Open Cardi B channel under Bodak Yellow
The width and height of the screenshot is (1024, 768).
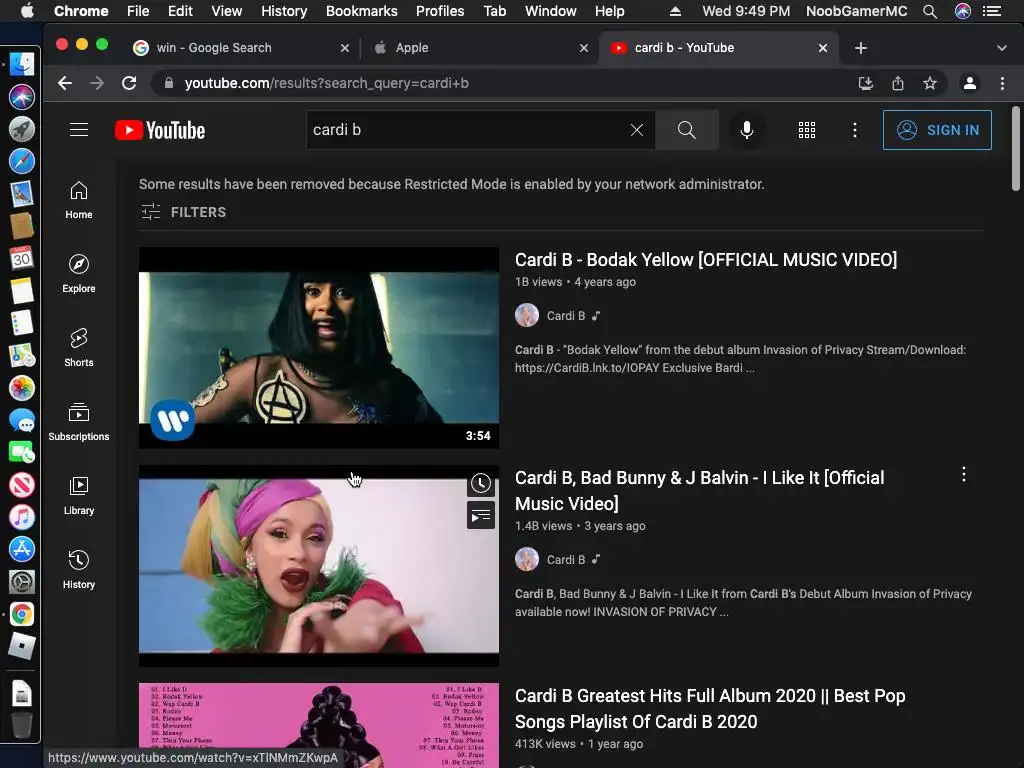coord(566,316)
